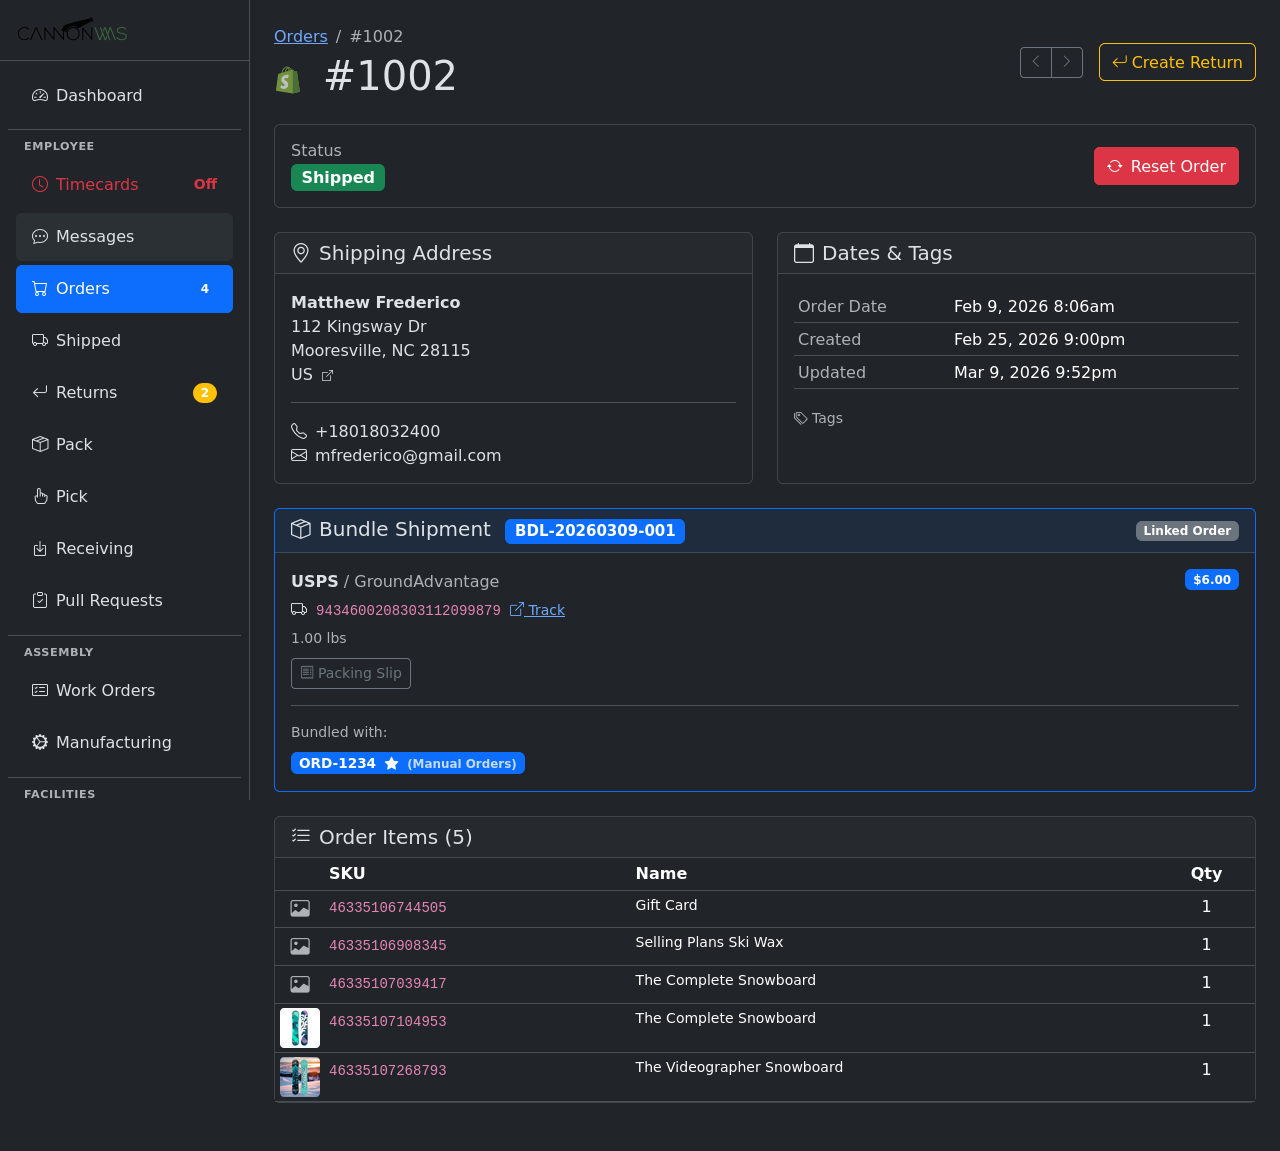Follow the Track shipment link

[538, 610]
